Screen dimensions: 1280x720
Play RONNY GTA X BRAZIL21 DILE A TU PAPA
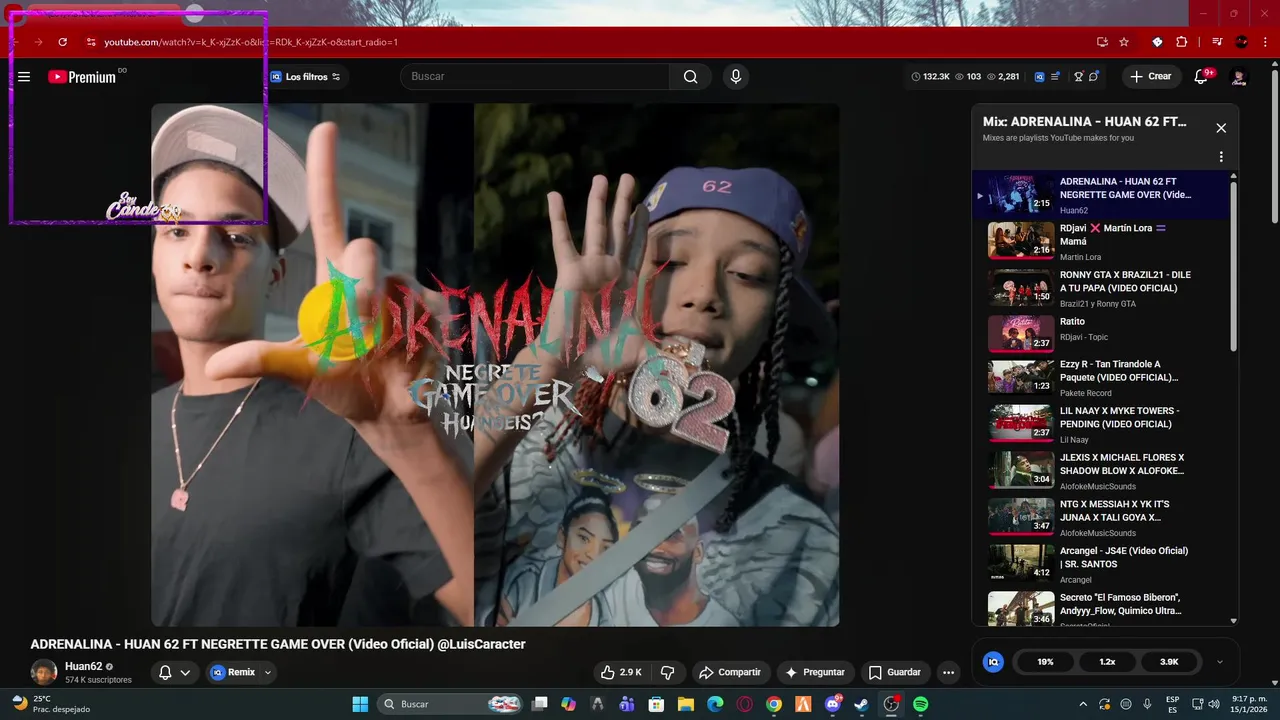(x=1100, y=288)
